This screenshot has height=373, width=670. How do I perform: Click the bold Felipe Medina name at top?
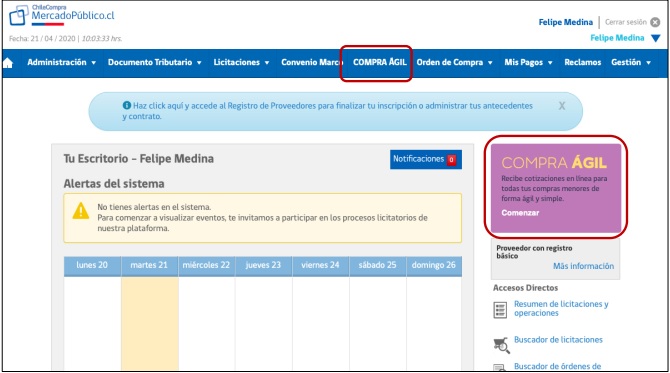[566, 22]
